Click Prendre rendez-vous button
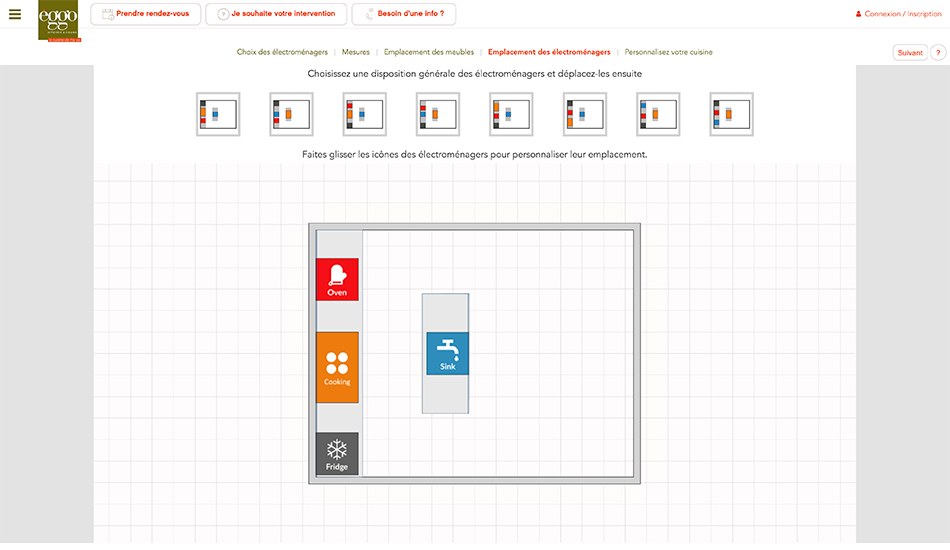Screen dimensions: 950x550 click(146, 14)
